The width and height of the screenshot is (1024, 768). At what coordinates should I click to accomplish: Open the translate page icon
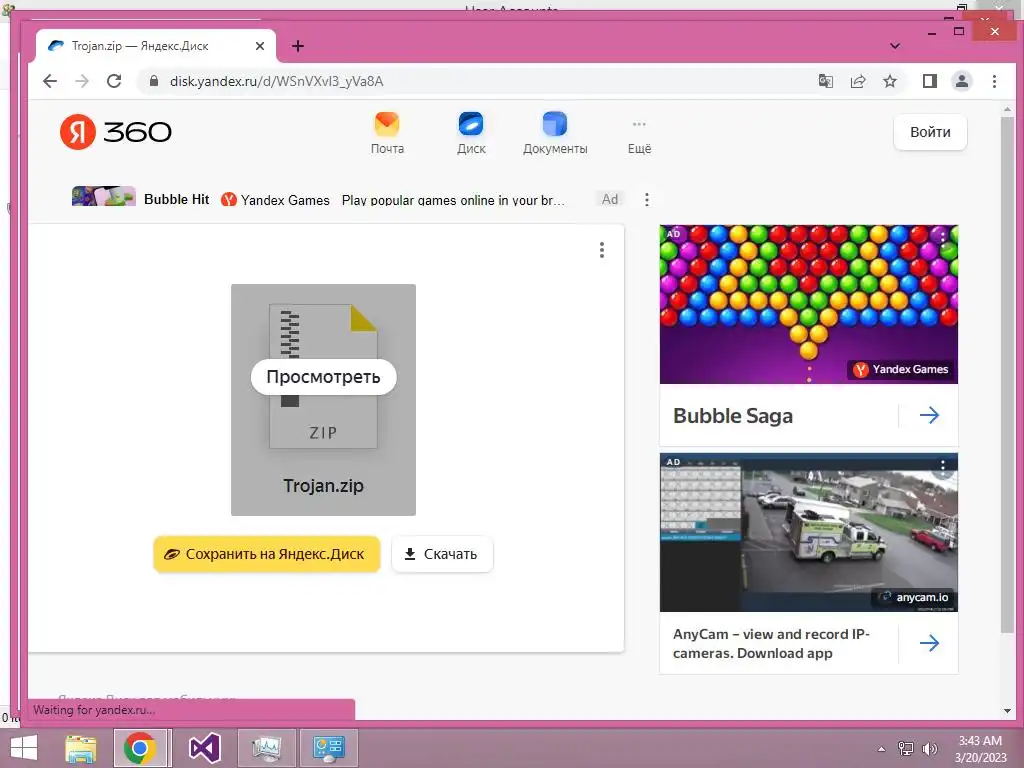(x=825, y=81)
